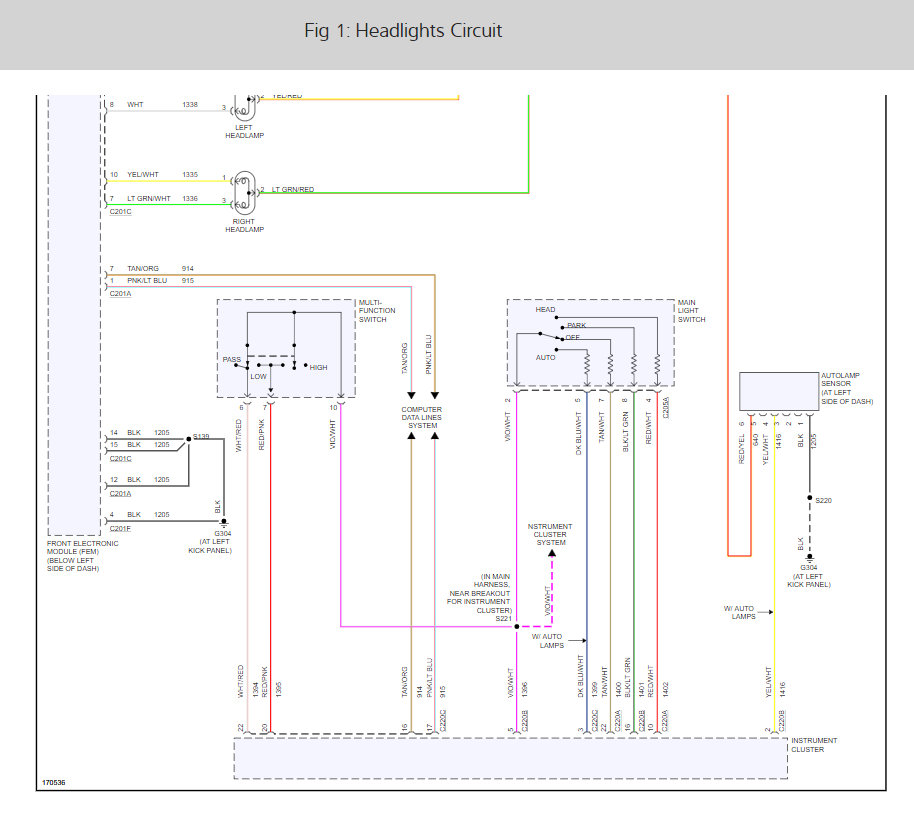Click the S220 splice dot on black wire
The width and height of the screenshot is (914, 824).
point(810,497)
